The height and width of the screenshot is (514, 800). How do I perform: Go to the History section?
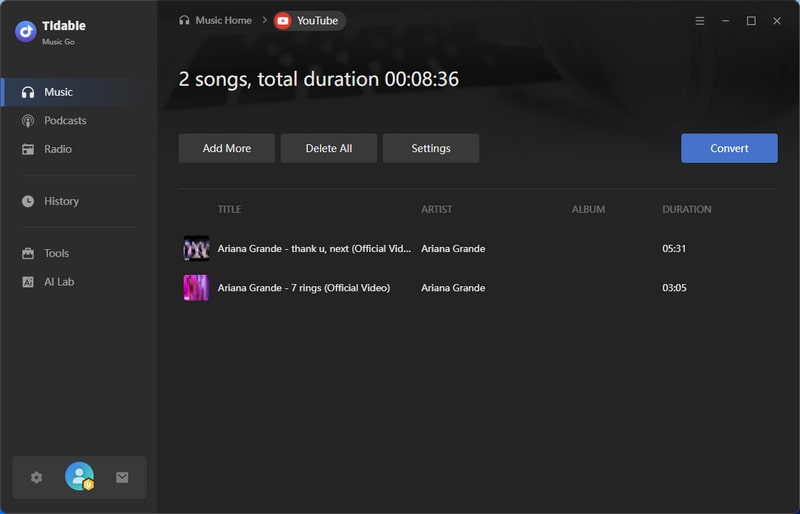coord(79,201)
